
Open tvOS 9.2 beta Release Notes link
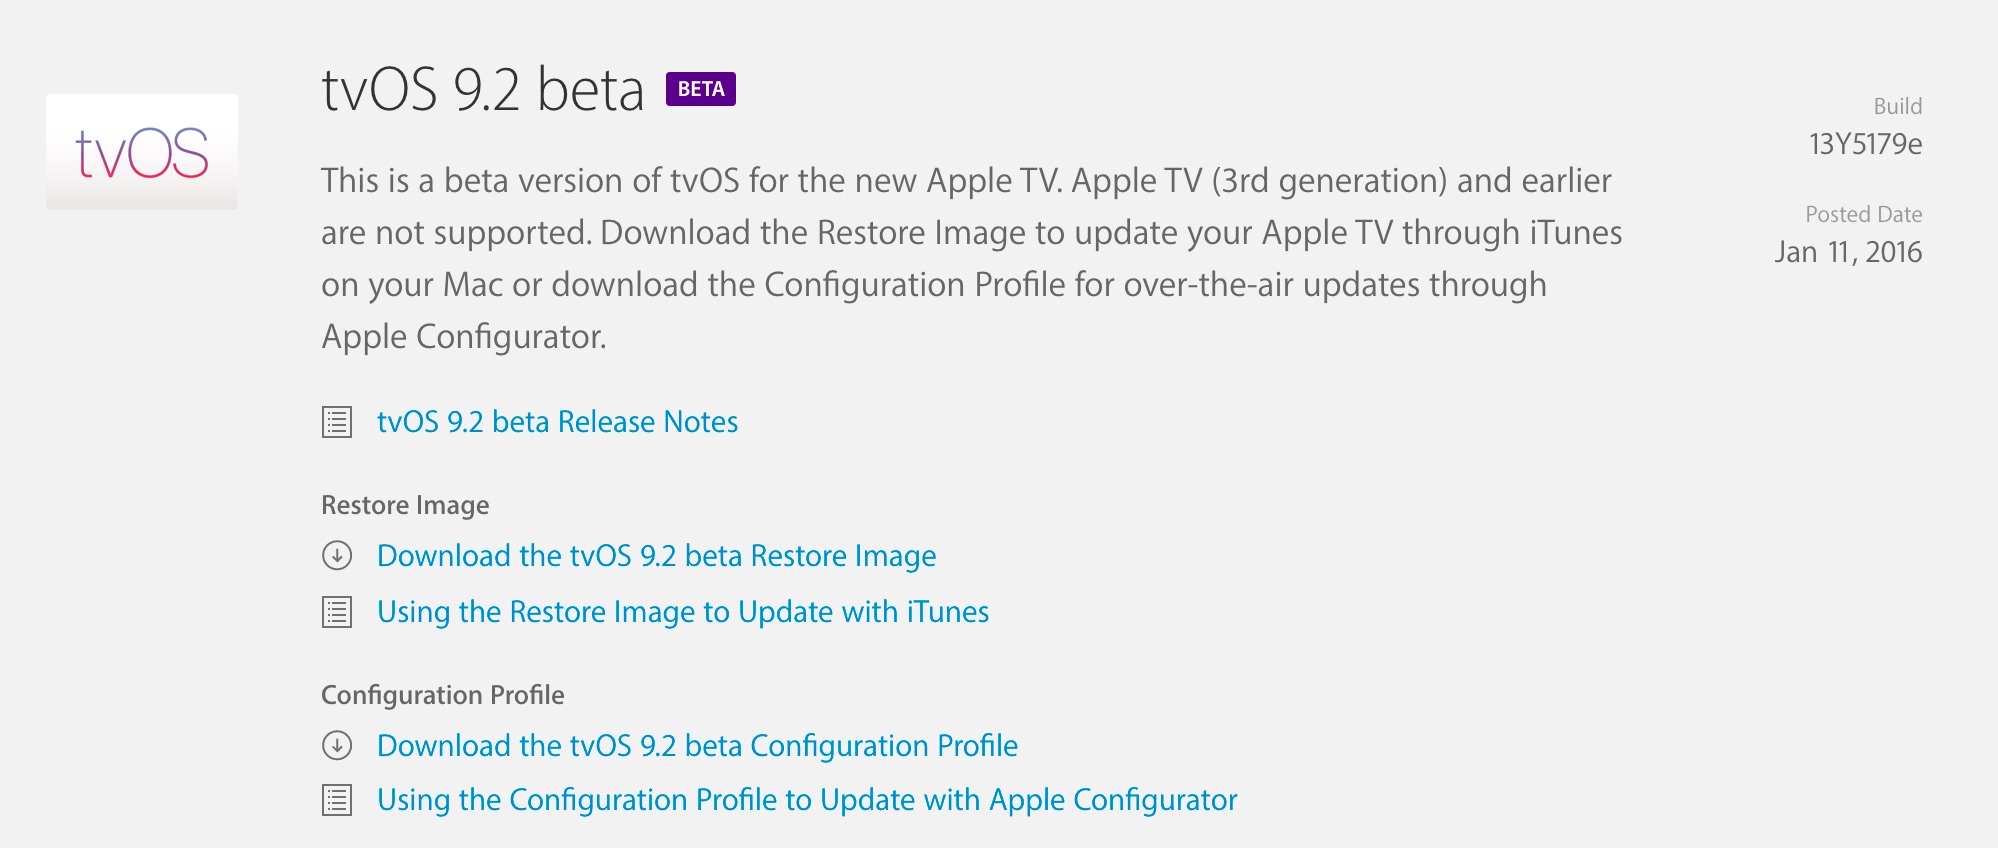[557, 422]
